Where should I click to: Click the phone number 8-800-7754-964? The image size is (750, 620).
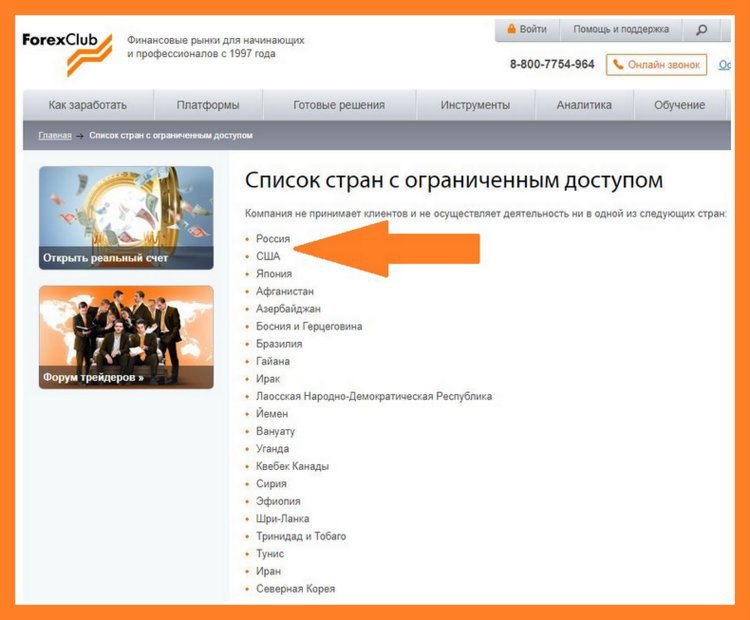552,64
